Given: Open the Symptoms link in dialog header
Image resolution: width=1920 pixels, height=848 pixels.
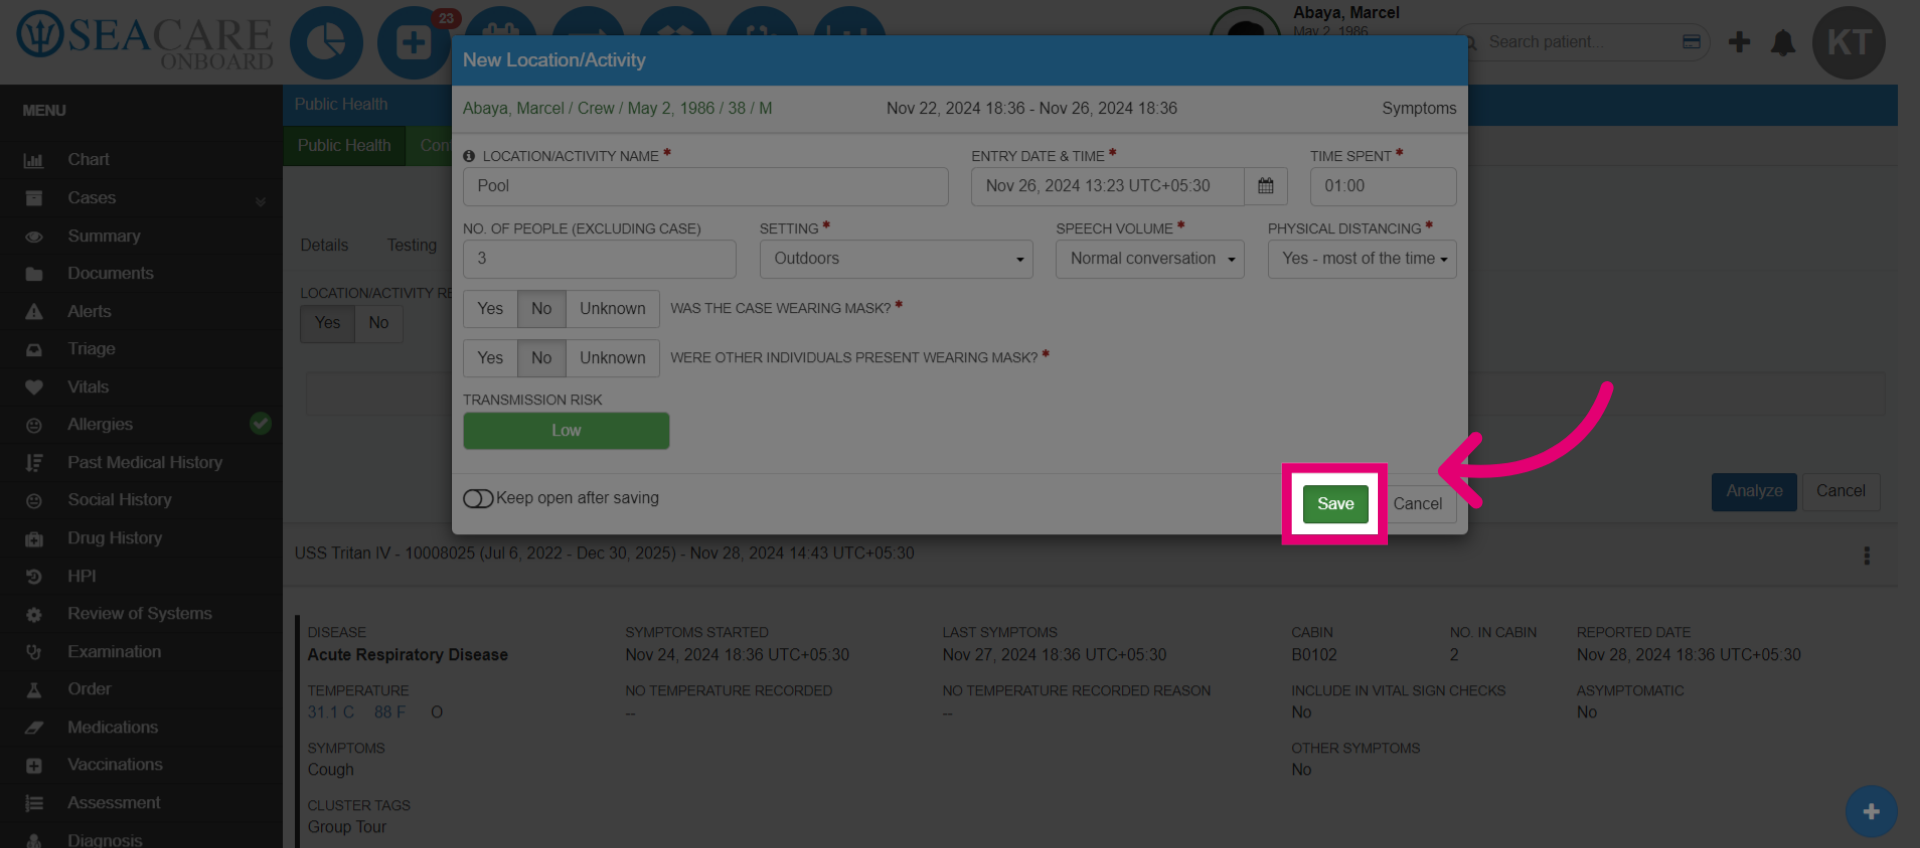Looking at the screenshot, I should pyautogui.click(x=1419, y=108).
